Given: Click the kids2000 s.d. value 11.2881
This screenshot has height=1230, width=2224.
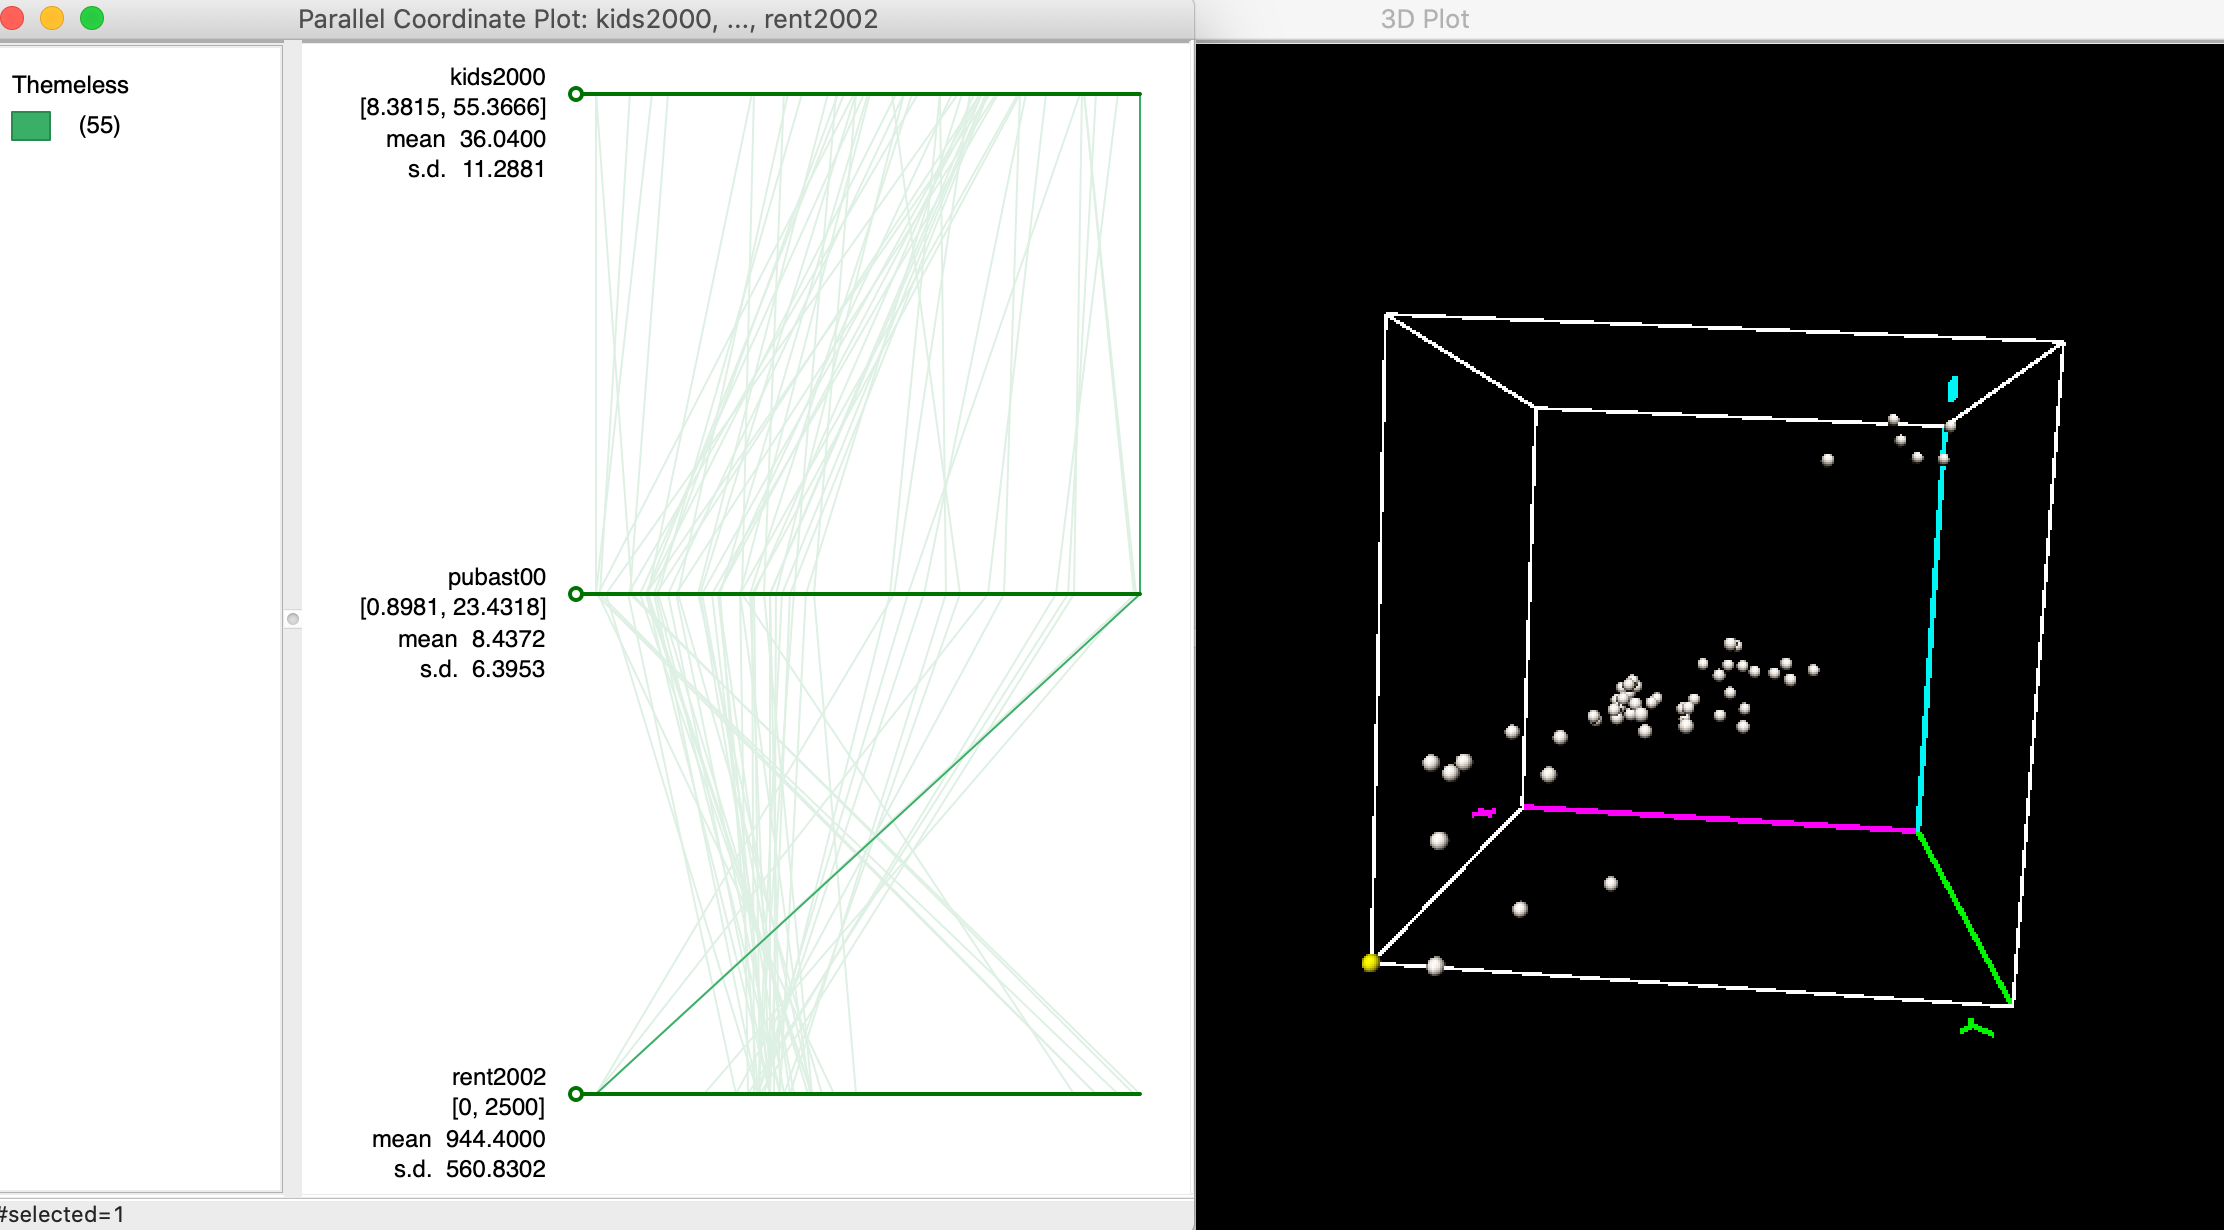Looking at the screenshot, I should [x=503, y=169].
